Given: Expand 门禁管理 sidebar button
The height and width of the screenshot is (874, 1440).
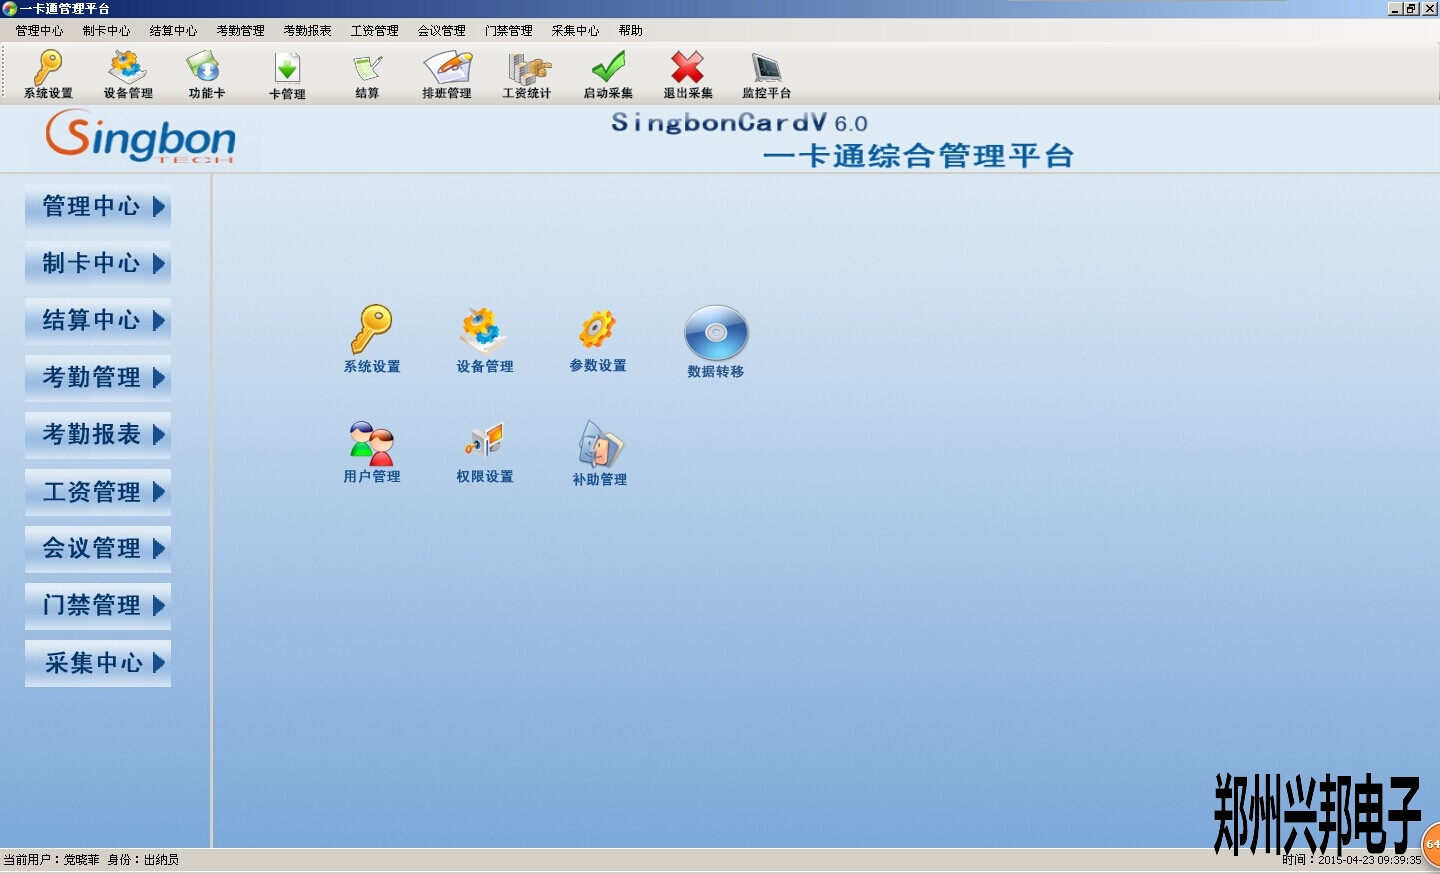Looking at the screenshot, I should pos(98,606).
